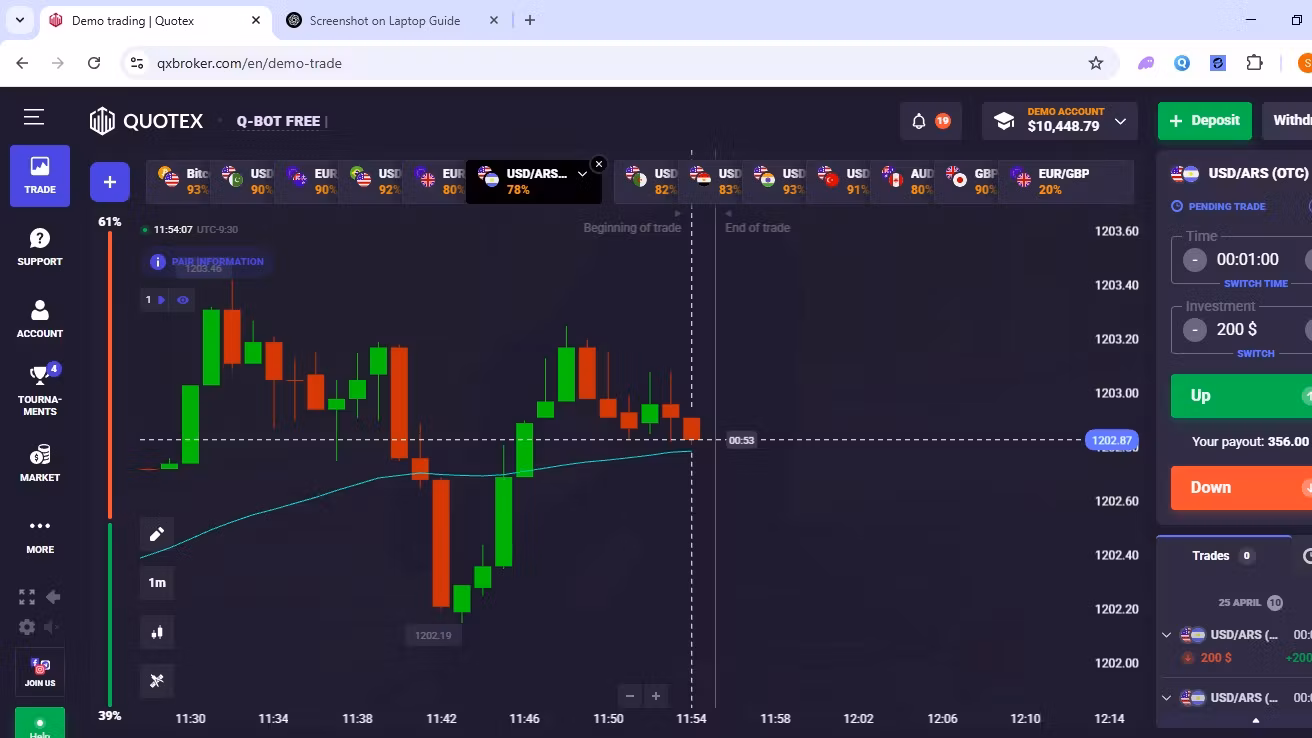Open settings via the gear icon
The image size is (1312, 738).
(26, 628)
